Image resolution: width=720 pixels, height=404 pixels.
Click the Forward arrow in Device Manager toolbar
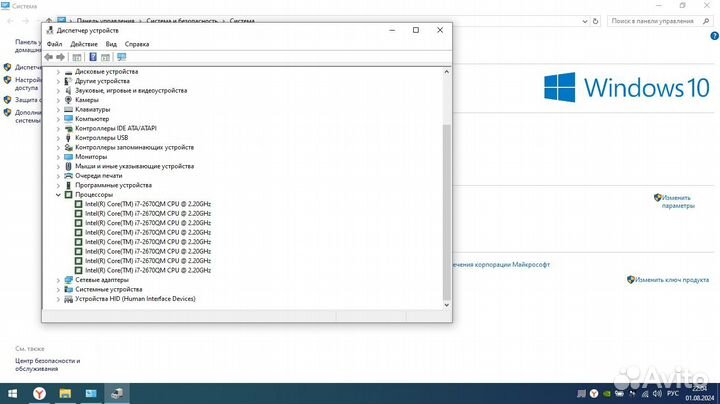[61, 57]
